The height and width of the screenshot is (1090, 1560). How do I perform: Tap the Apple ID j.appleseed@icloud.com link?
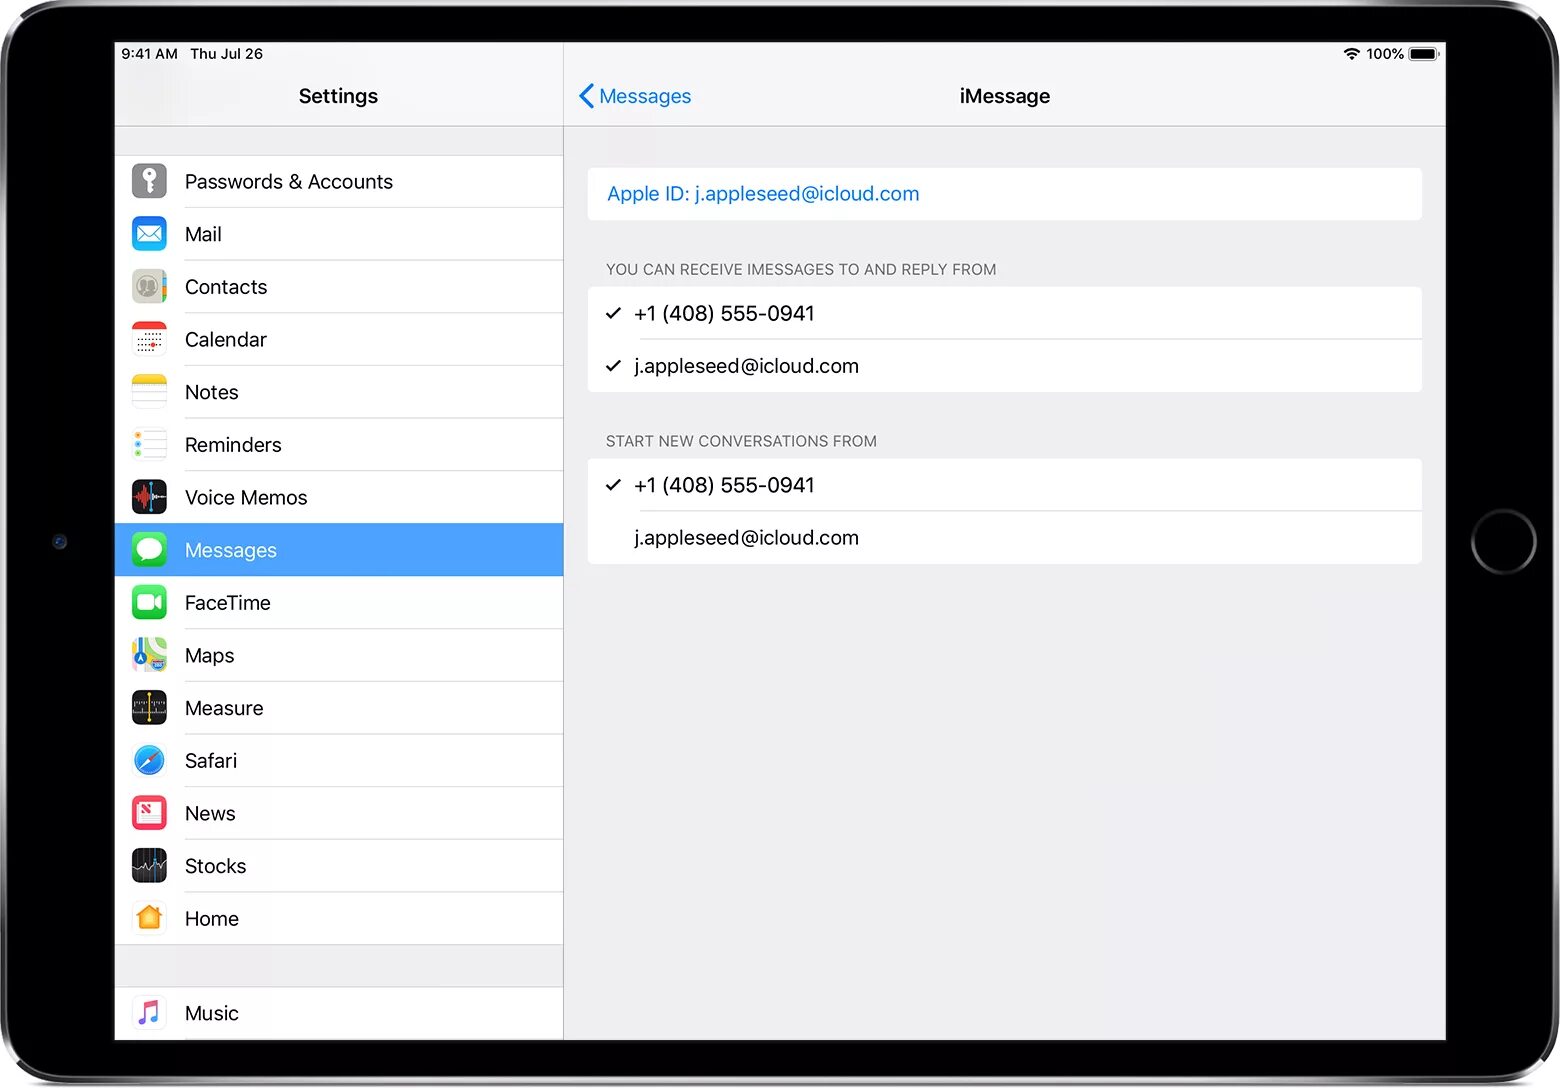point(1005,194)
